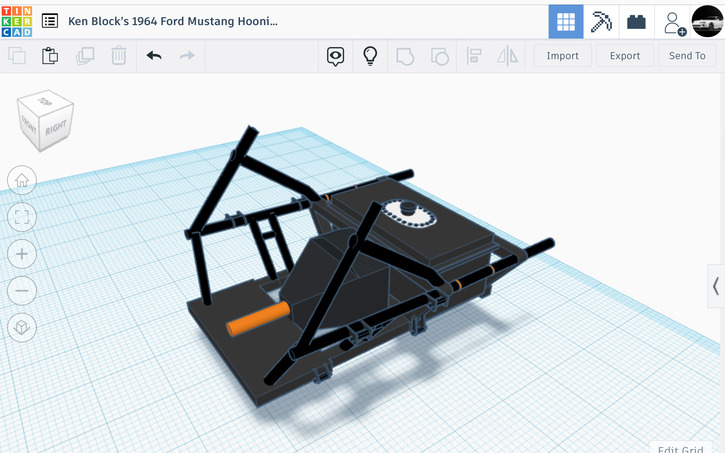
Task: Click the Fit all in view button
Action: [x=22, y=217]
